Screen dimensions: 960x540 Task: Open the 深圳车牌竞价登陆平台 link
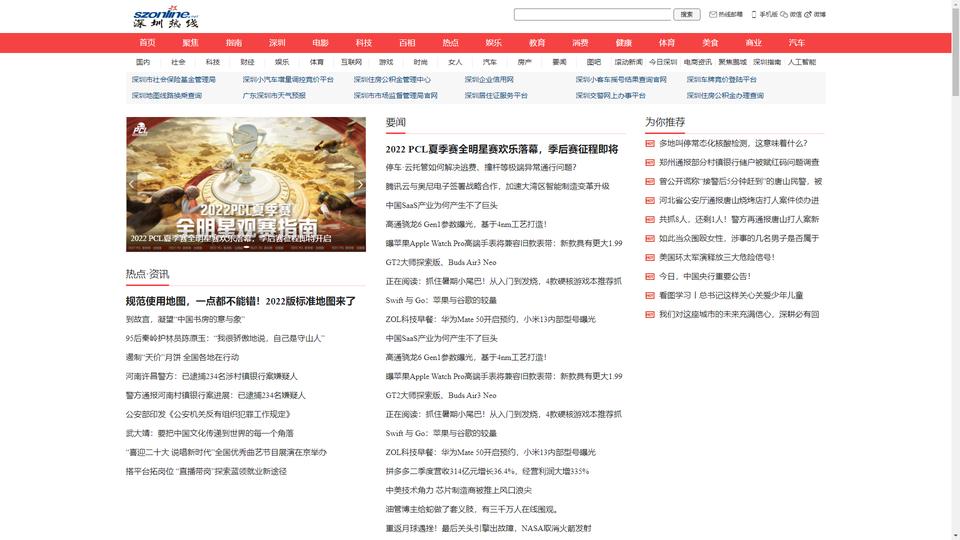click(x=722, y=80)
